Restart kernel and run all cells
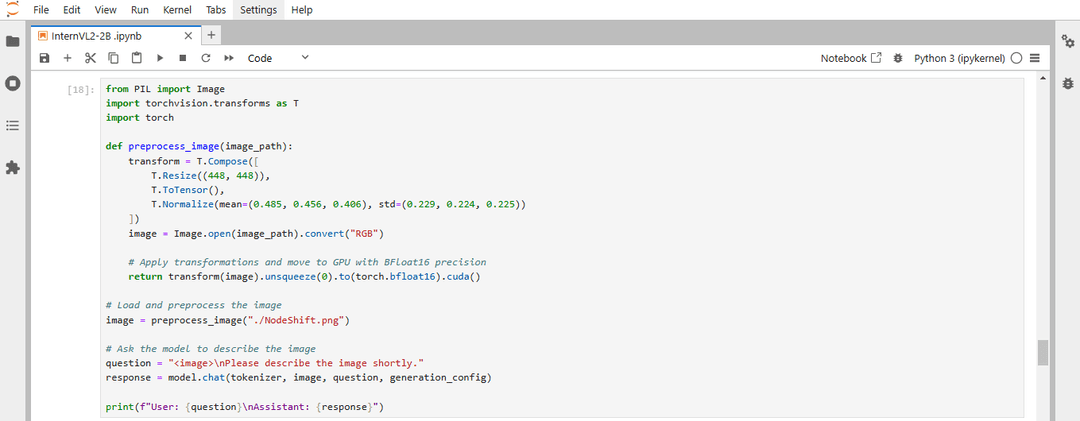 (x=229, y=59)
